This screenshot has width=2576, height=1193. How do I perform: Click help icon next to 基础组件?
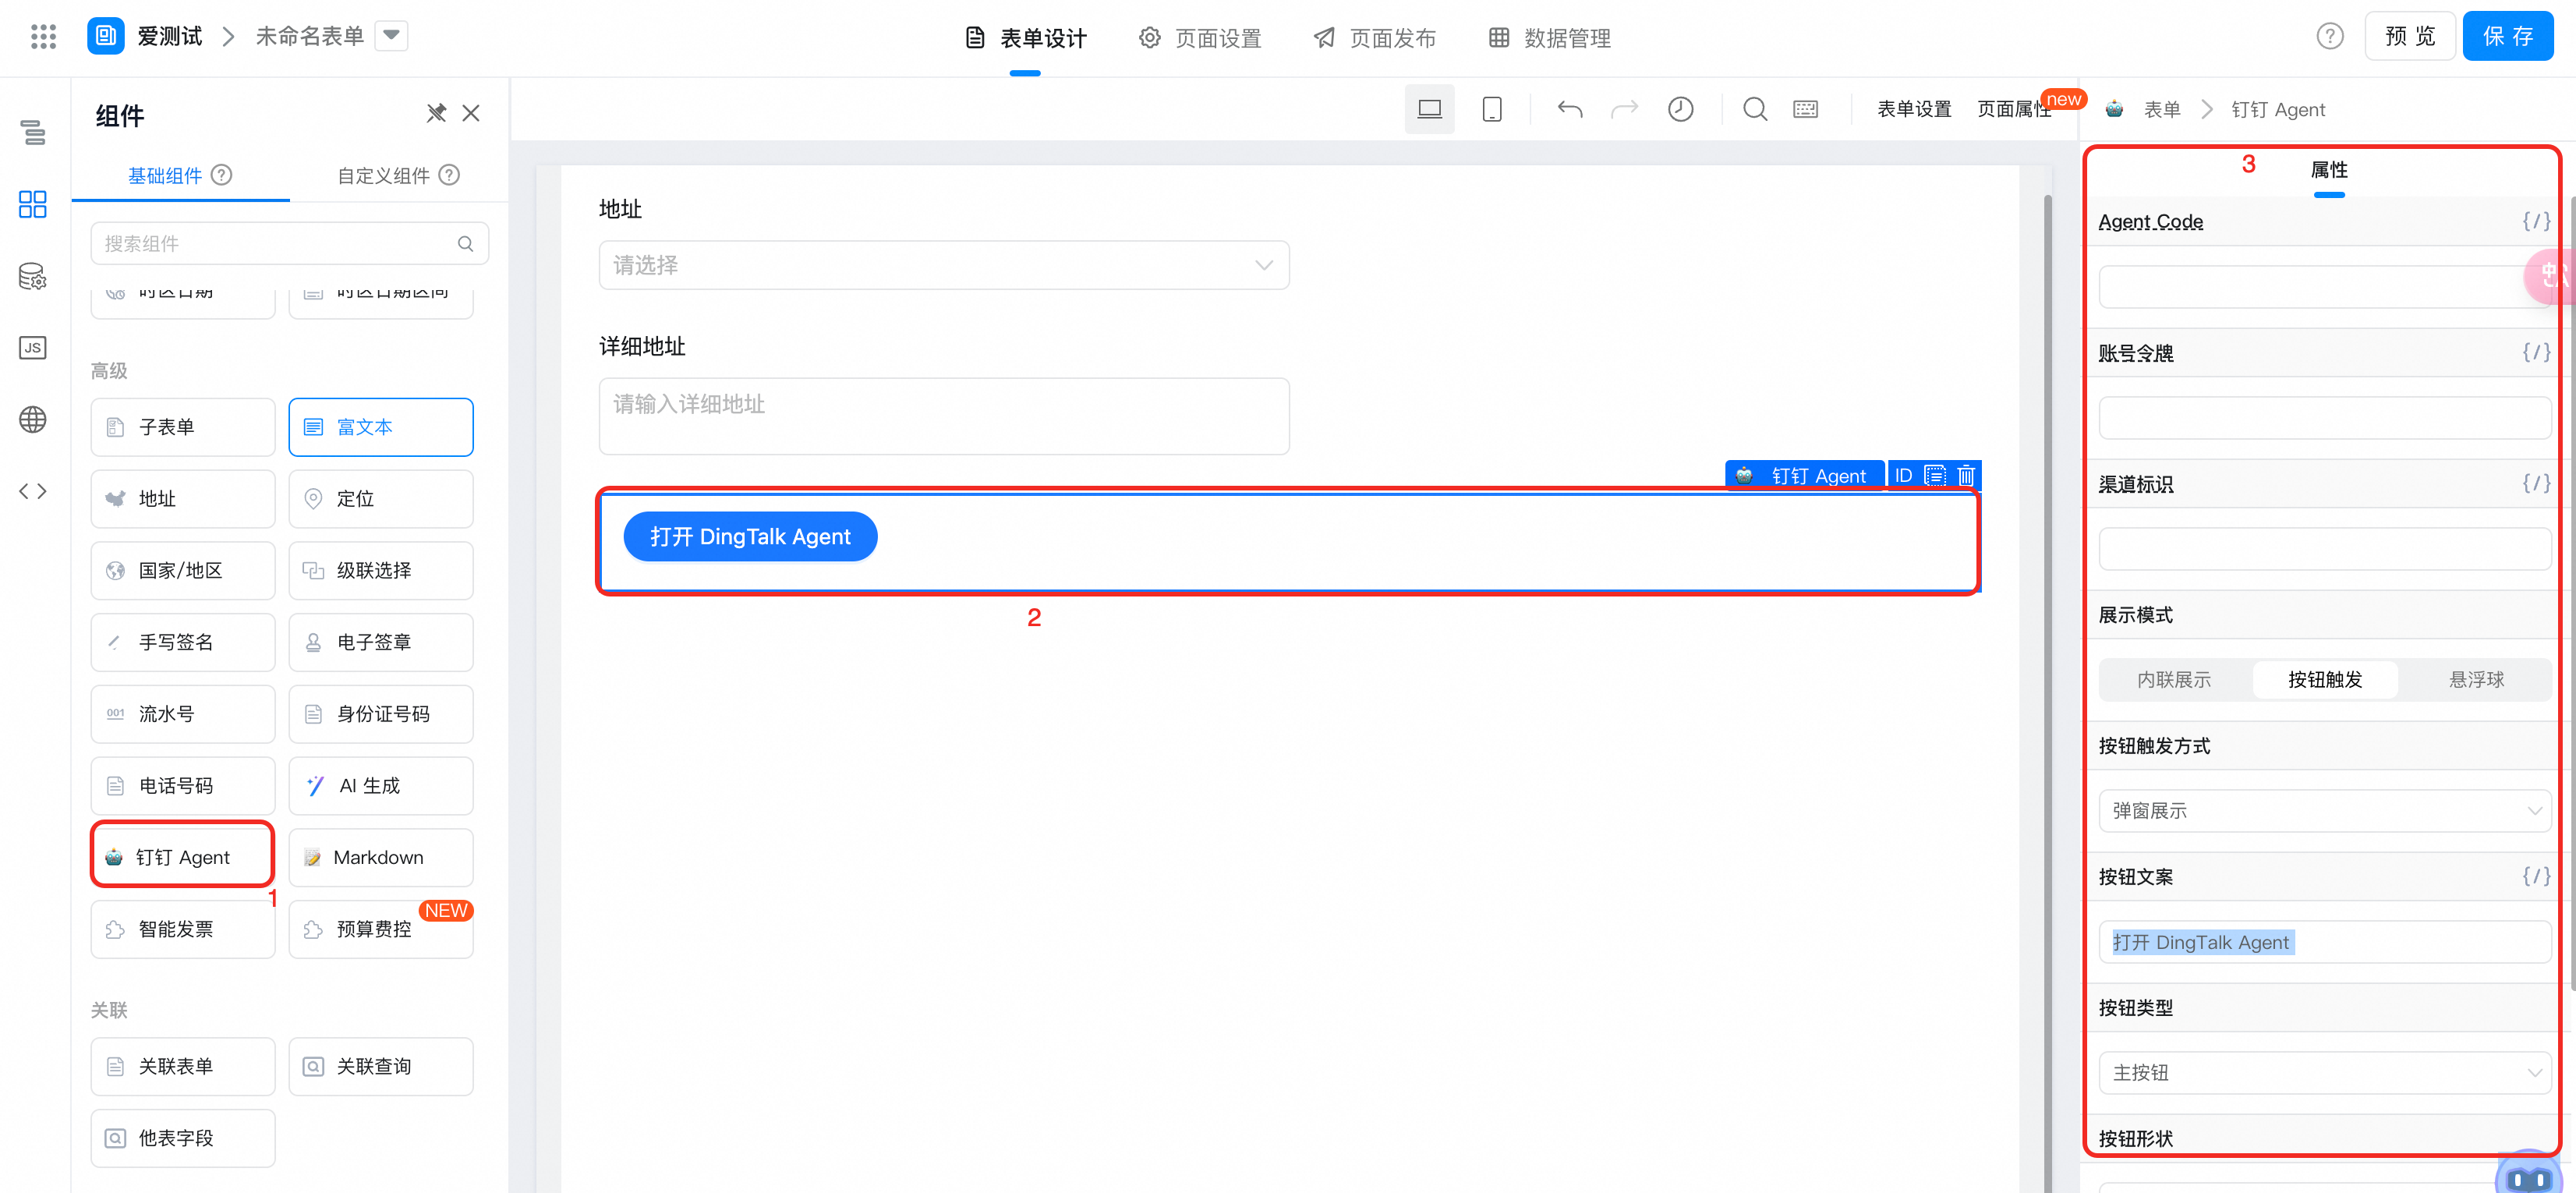222,175
